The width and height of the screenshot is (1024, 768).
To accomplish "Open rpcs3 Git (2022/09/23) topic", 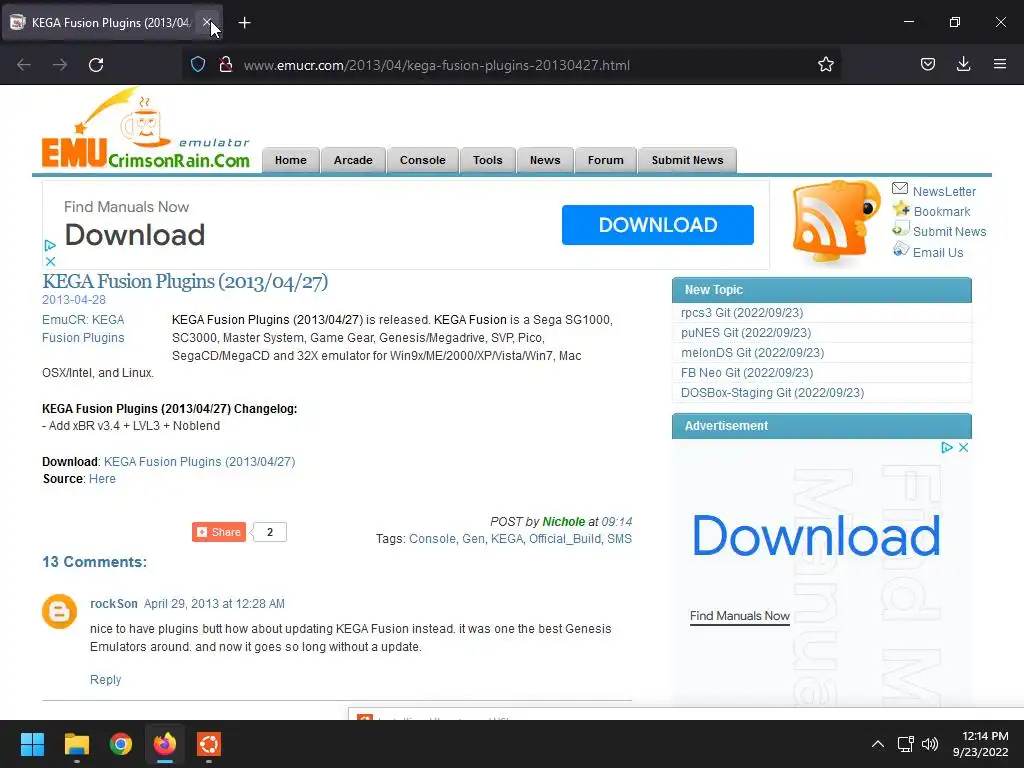I will (x=742, y=313).
